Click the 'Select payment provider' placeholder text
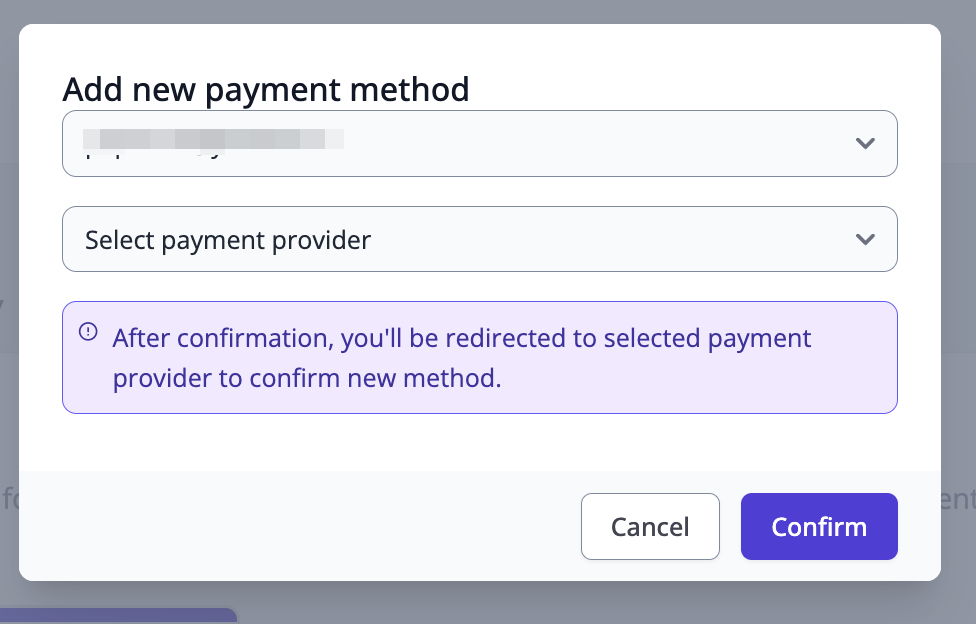Image resolution: width=976 pixels, height=624 pixels. pos(228,240)
